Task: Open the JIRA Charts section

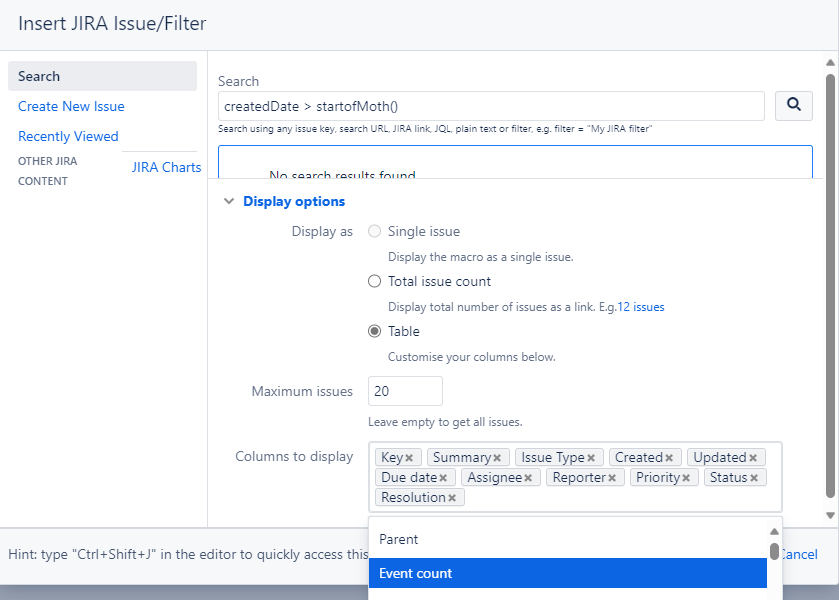Action: tap(166, 167)
